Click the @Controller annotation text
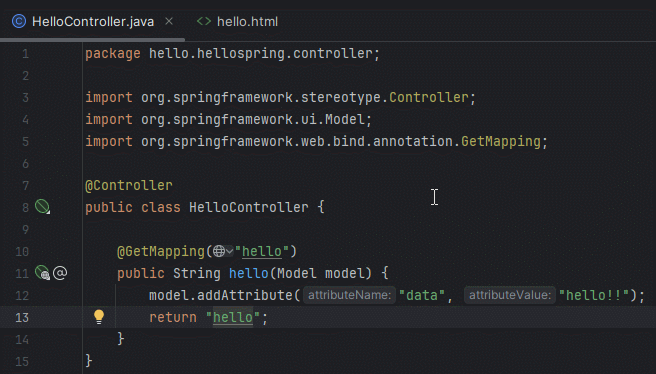 pos(129,185)
